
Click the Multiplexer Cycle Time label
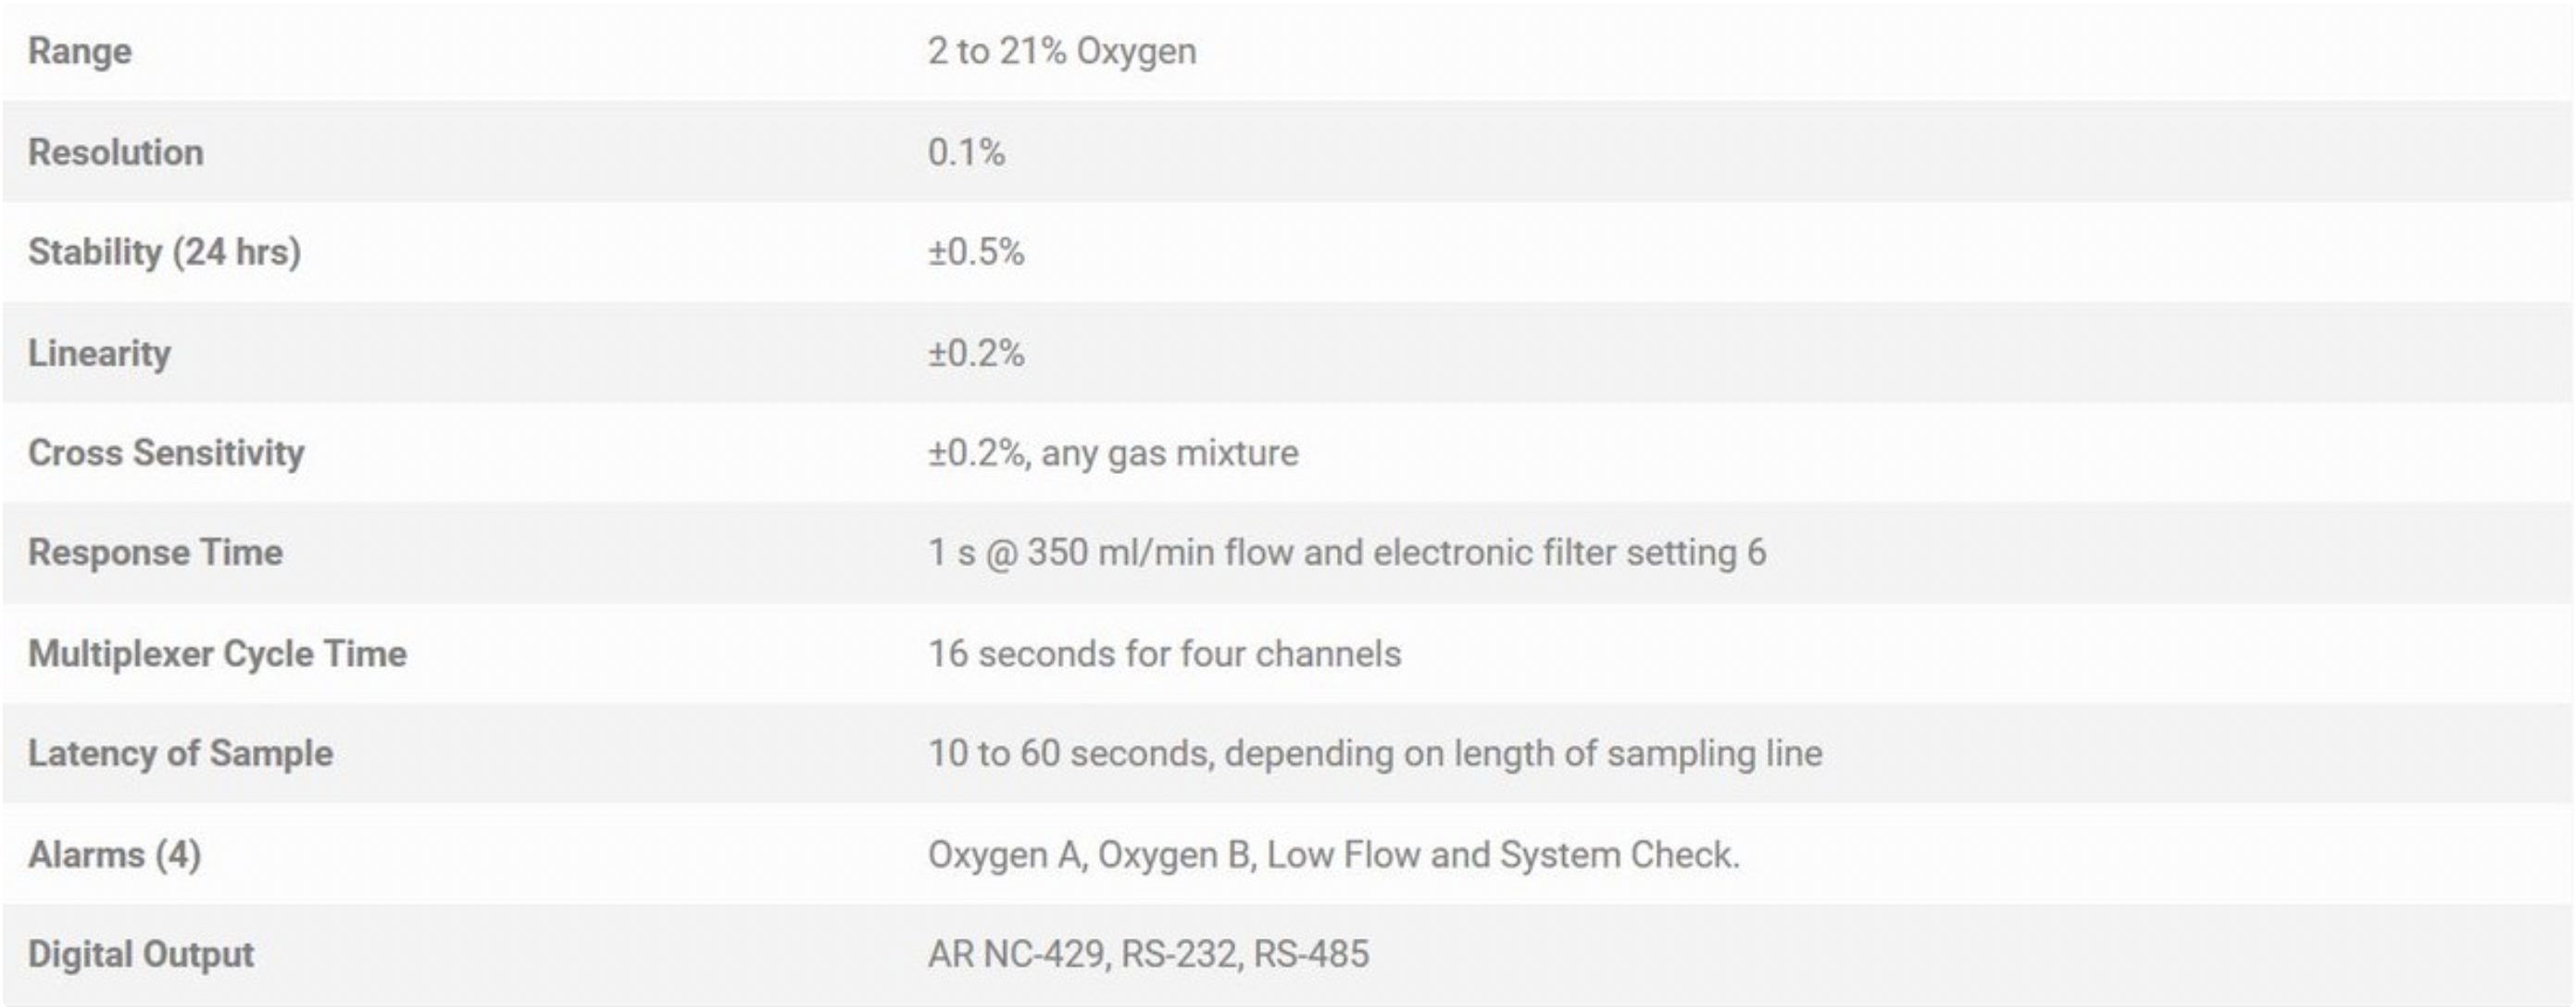tap(218, 654)
